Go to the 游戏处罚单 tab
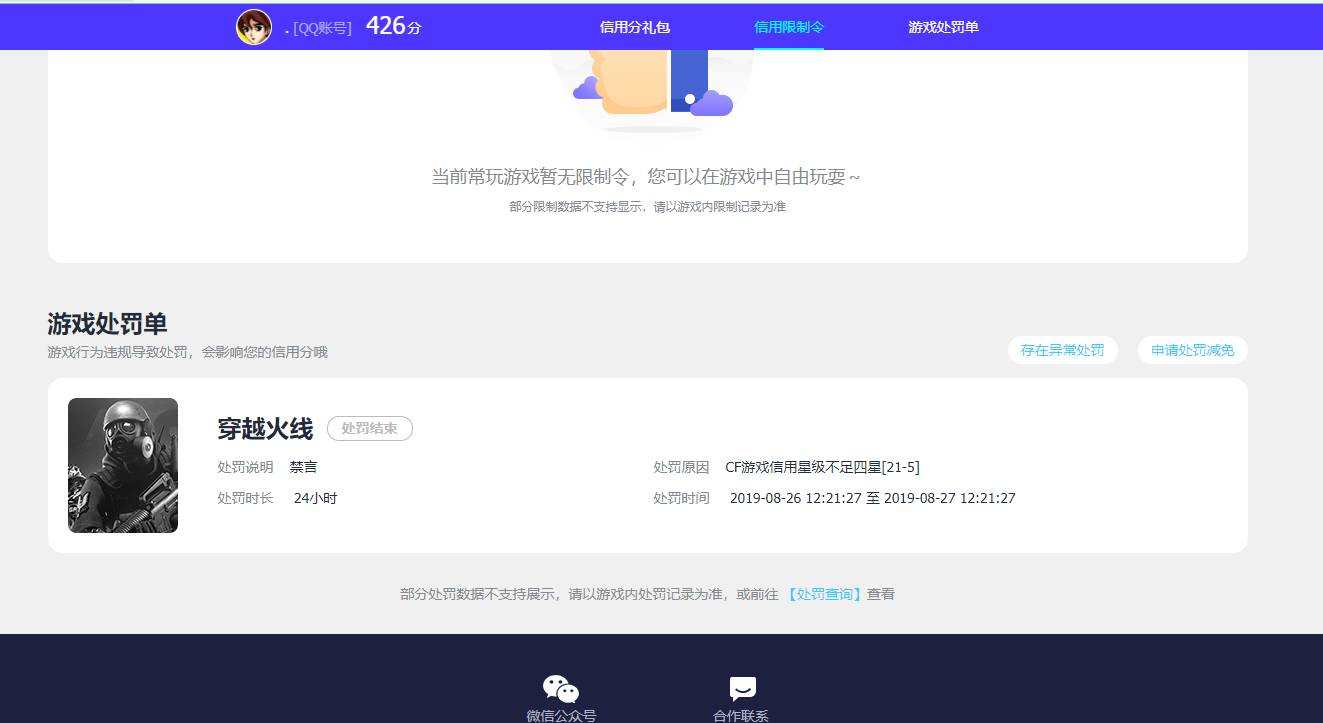Viewport: 1323px width, 723px height. pos(943,27)
